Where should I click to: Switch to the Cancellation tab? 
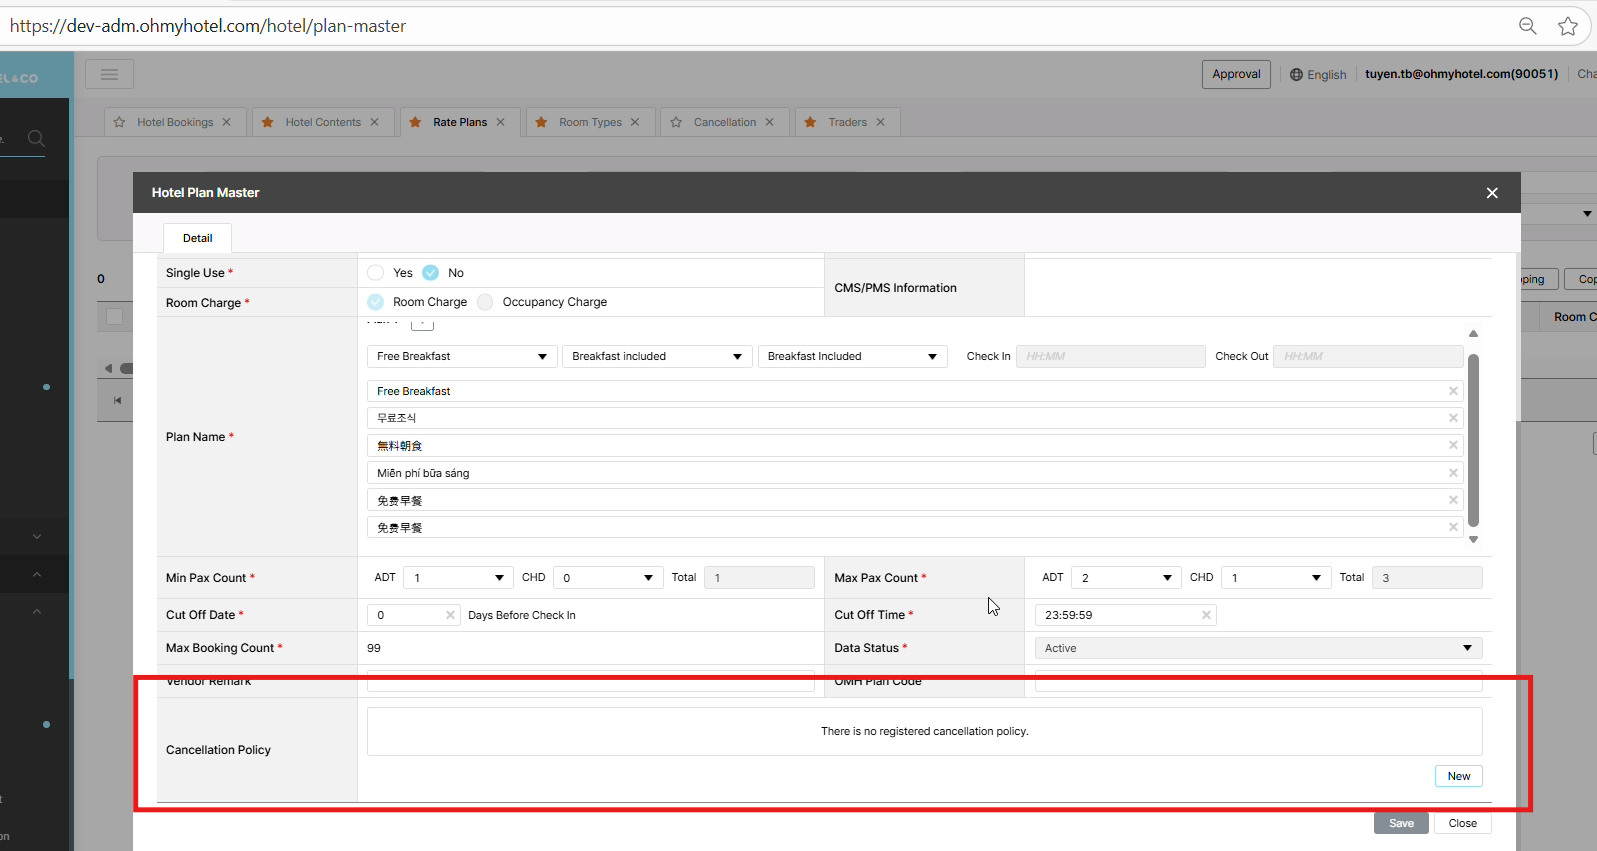click(x=724, y=122)
